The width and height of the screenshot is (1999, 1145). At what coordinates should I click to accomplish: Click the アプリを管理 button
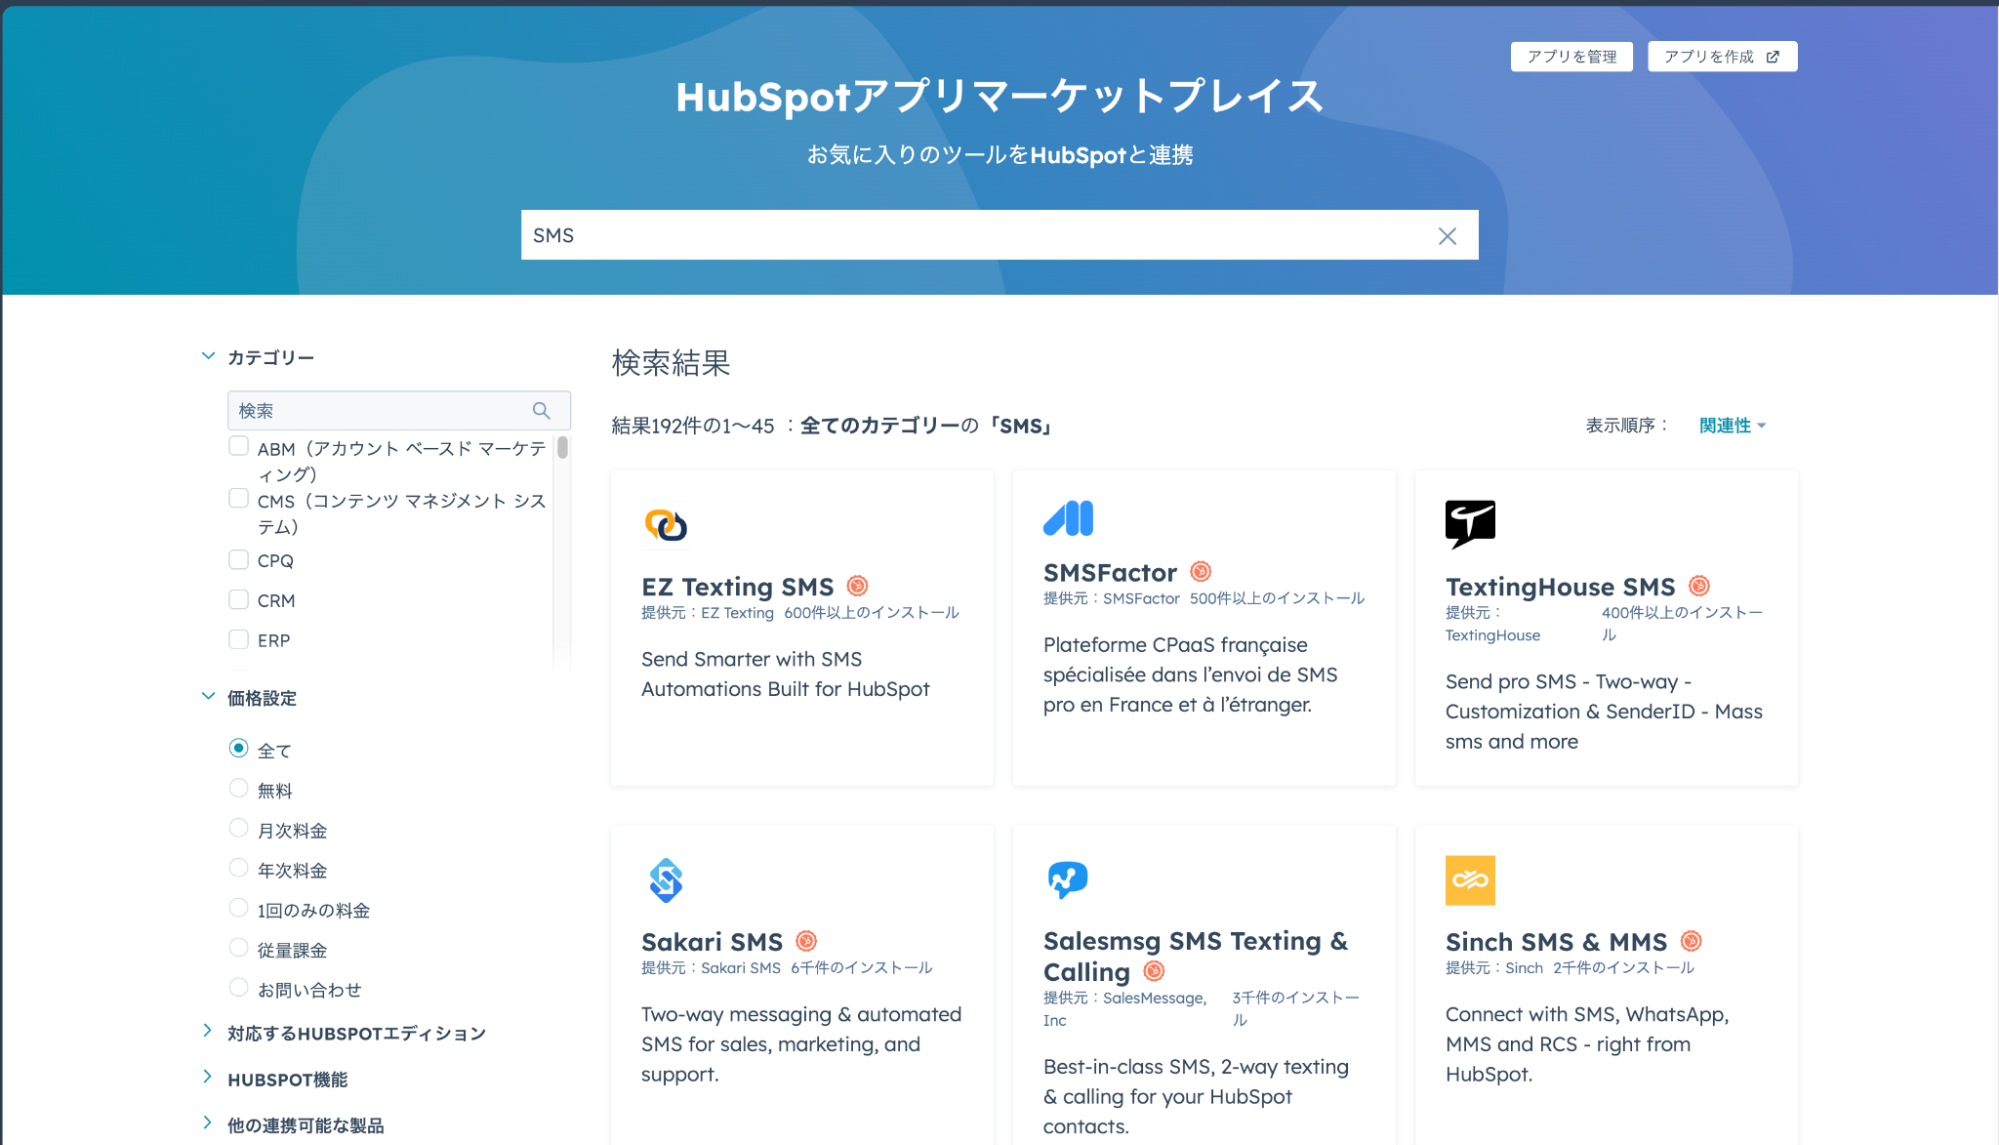pos(1572,57)
